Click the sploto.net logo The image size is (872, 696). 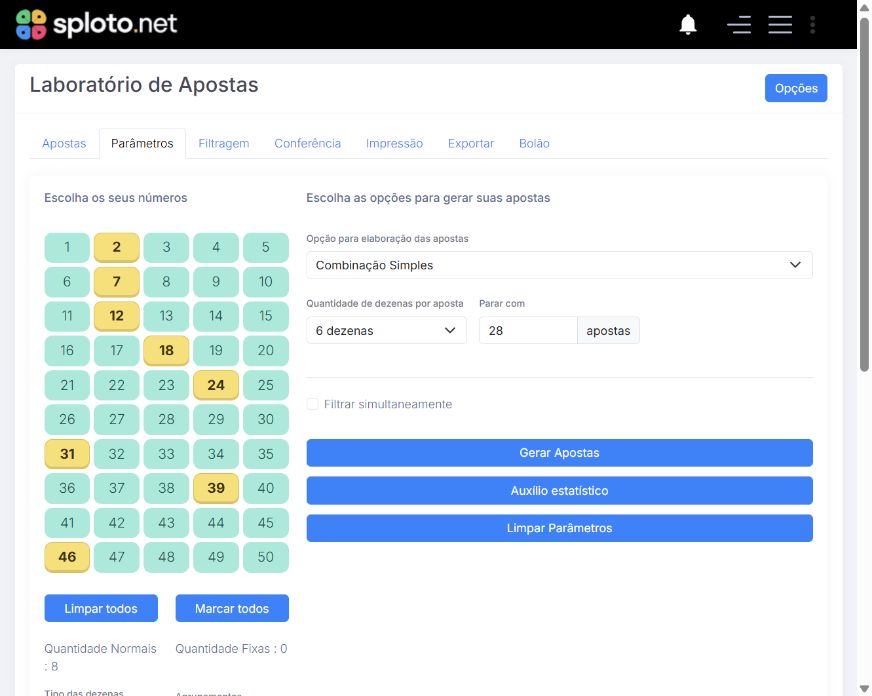[96, 24]
